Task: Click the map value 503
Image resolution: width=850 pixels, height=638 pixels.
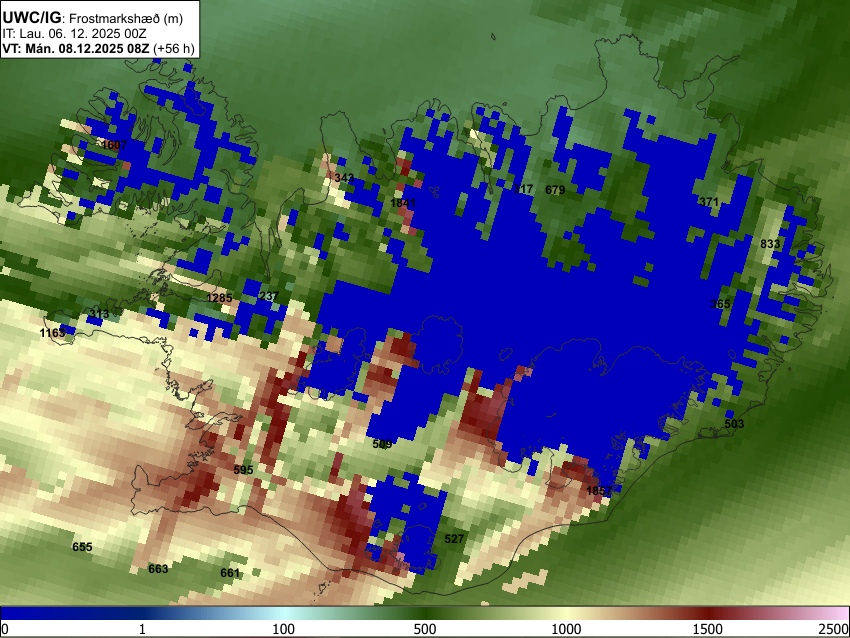Action: click(734, 424)
